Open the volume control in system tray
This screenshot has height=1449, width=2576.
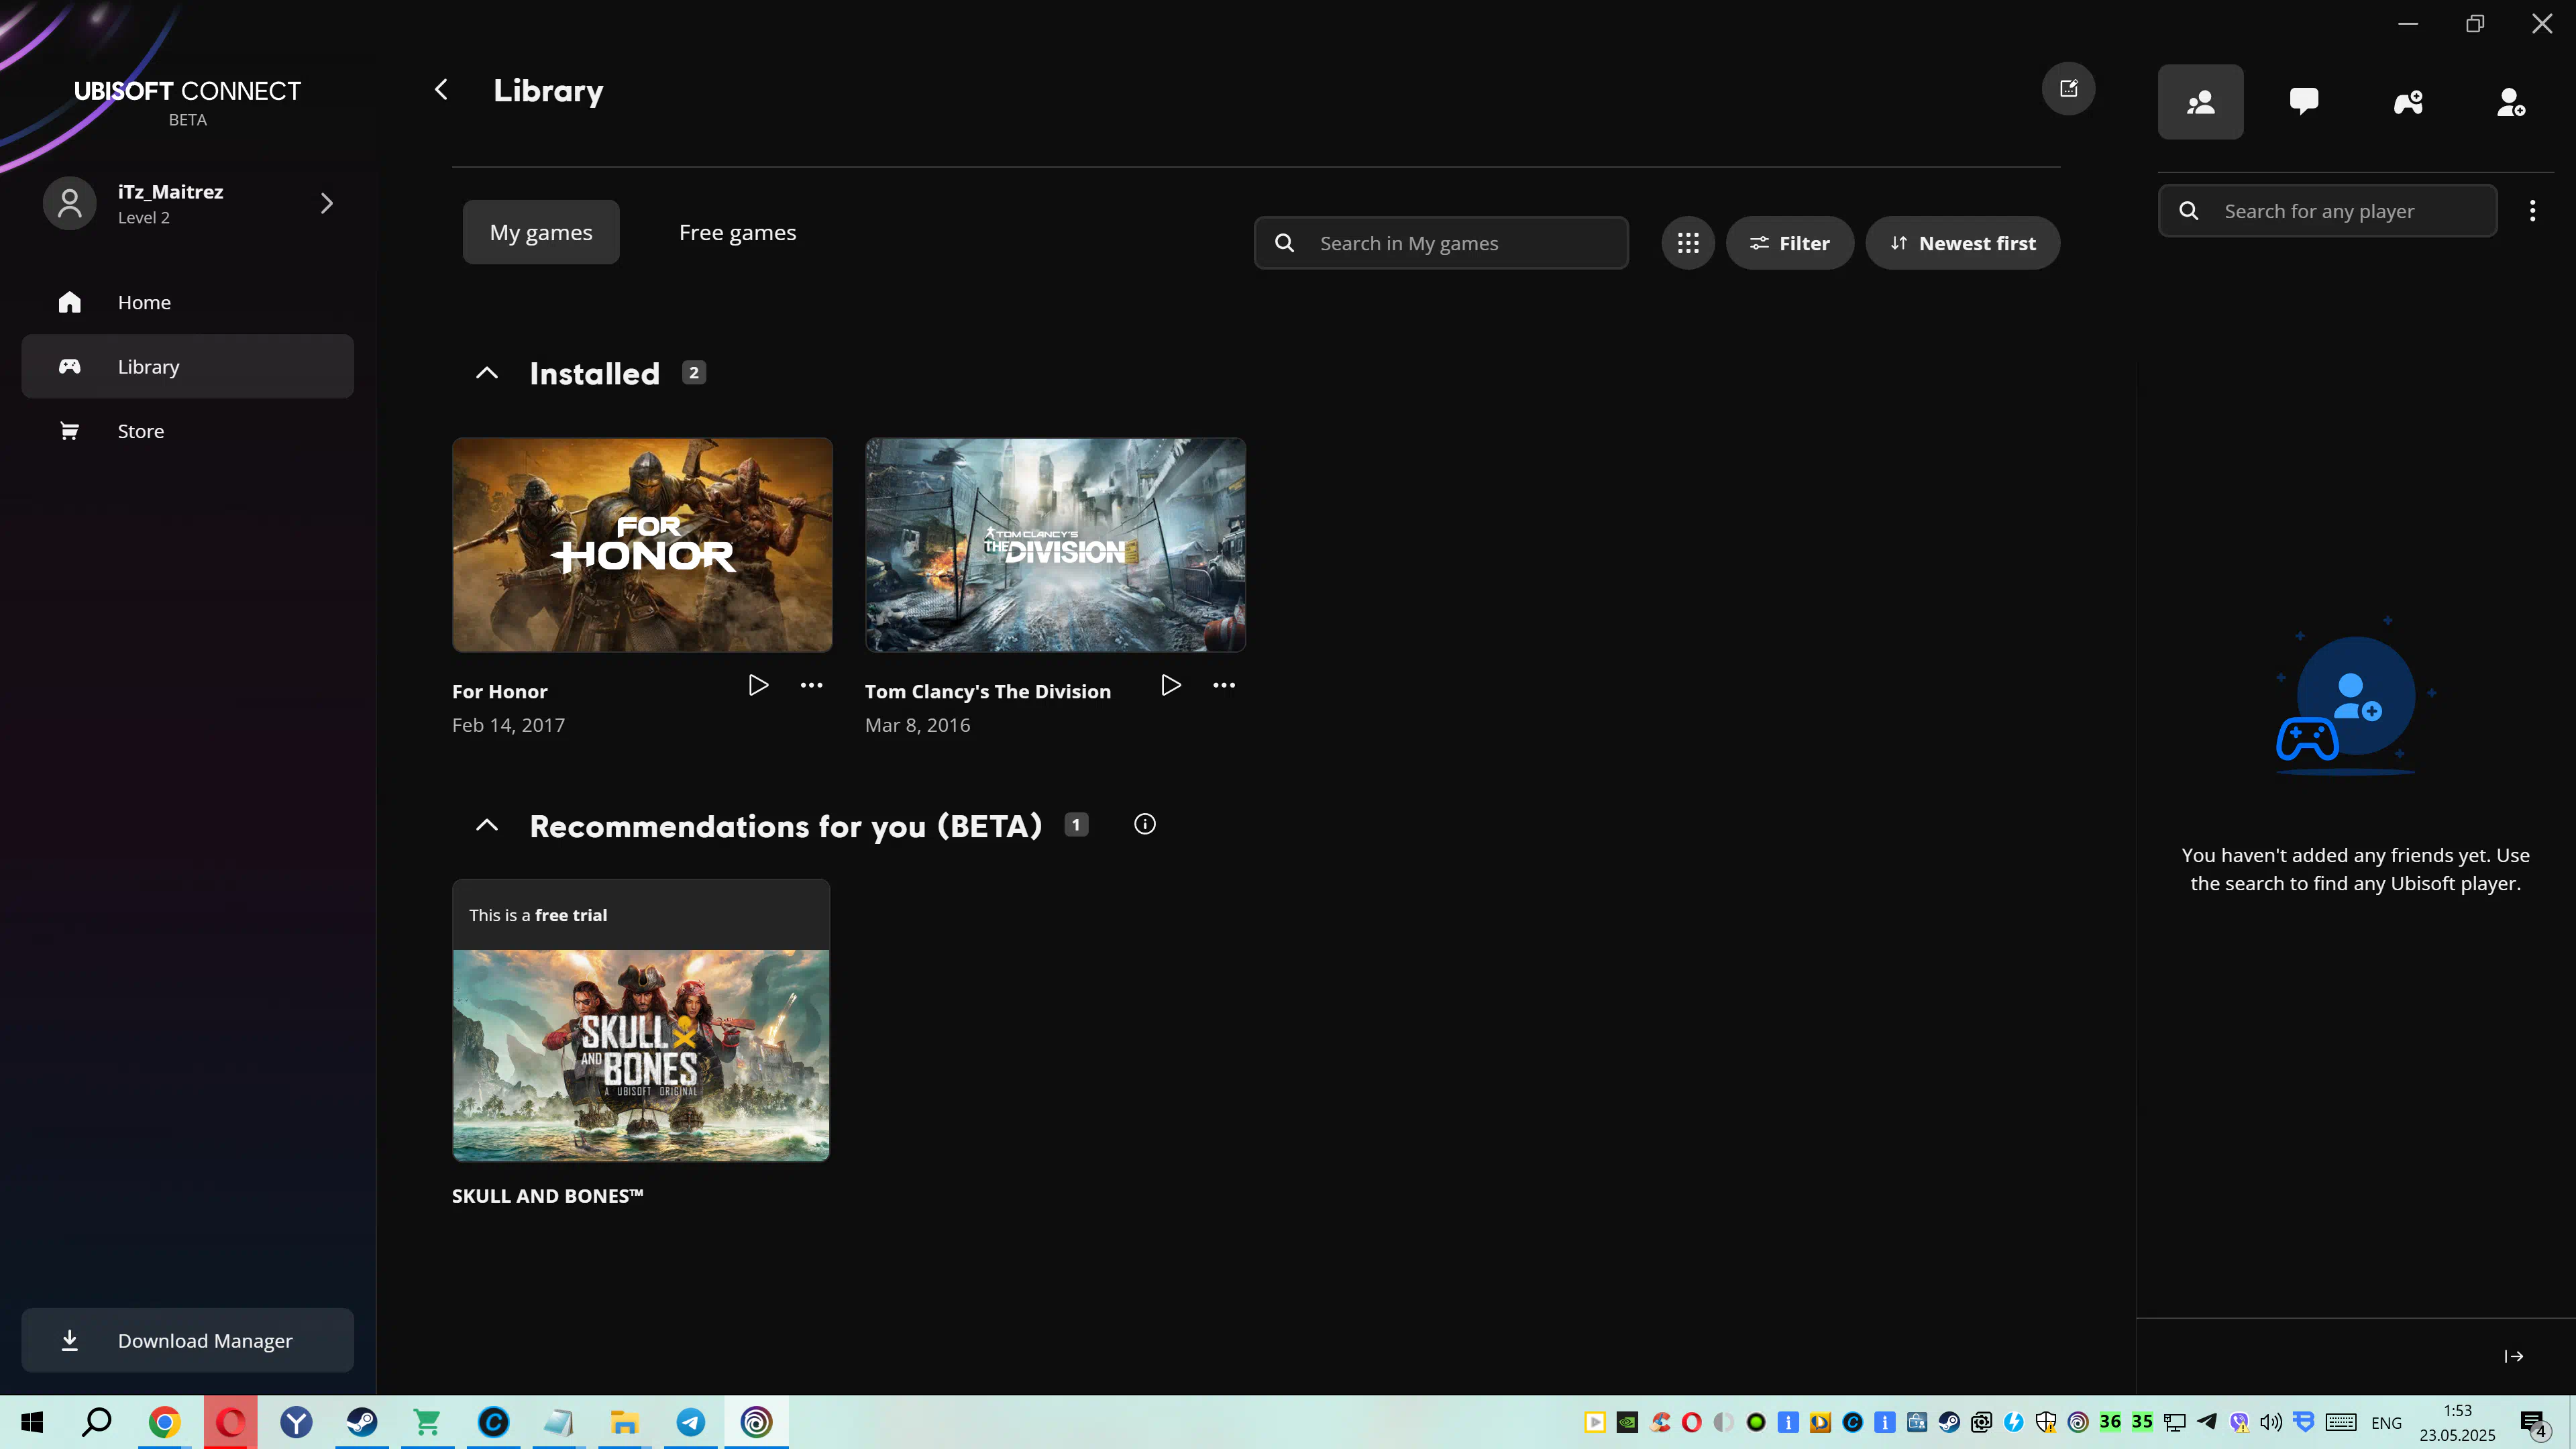[x=2271, y=1422]
